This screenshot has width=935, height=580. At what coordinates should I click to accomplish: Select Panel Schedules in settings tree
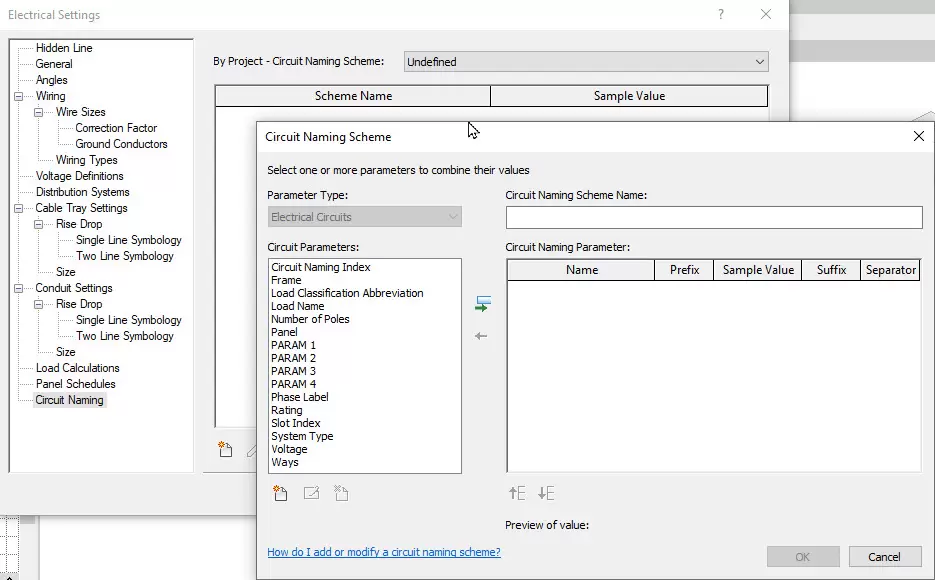(x=75, y=384)
